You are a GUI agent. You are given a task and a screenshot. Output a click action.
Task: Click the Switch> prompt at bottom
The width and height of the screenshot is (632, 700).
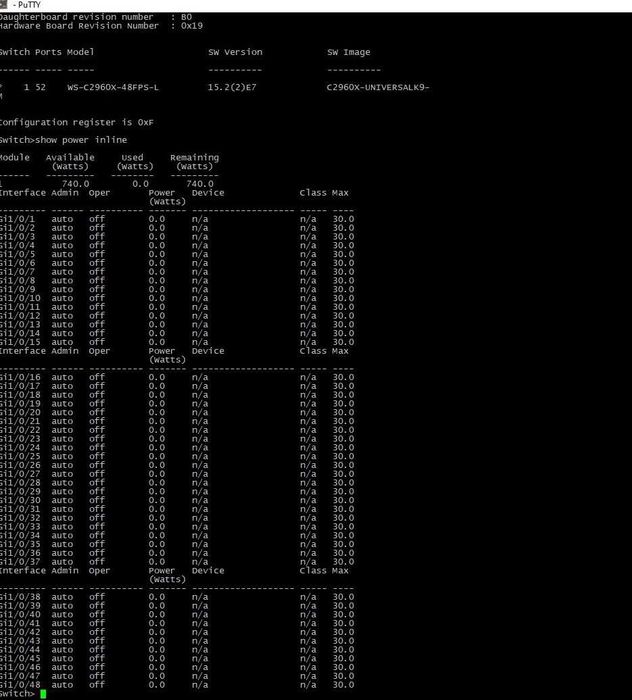pyautogui.click(x=17, y=694)
